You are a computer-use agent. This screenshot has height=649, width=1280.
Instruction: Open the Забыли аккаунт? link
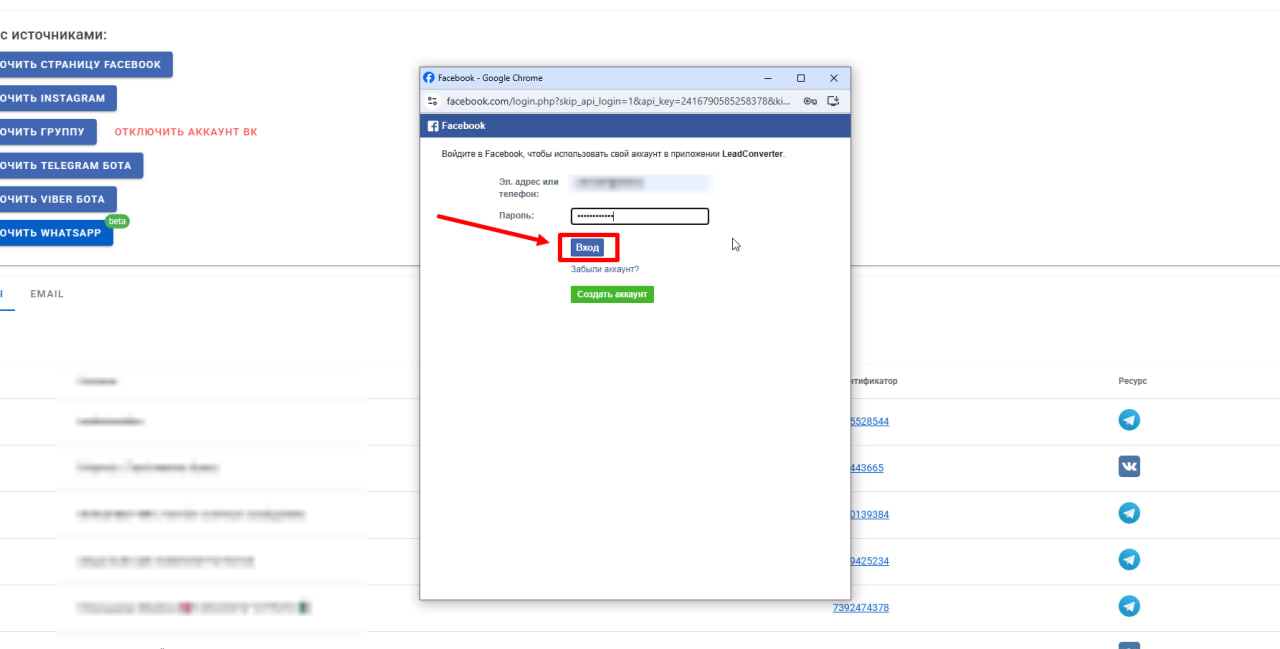604,269
